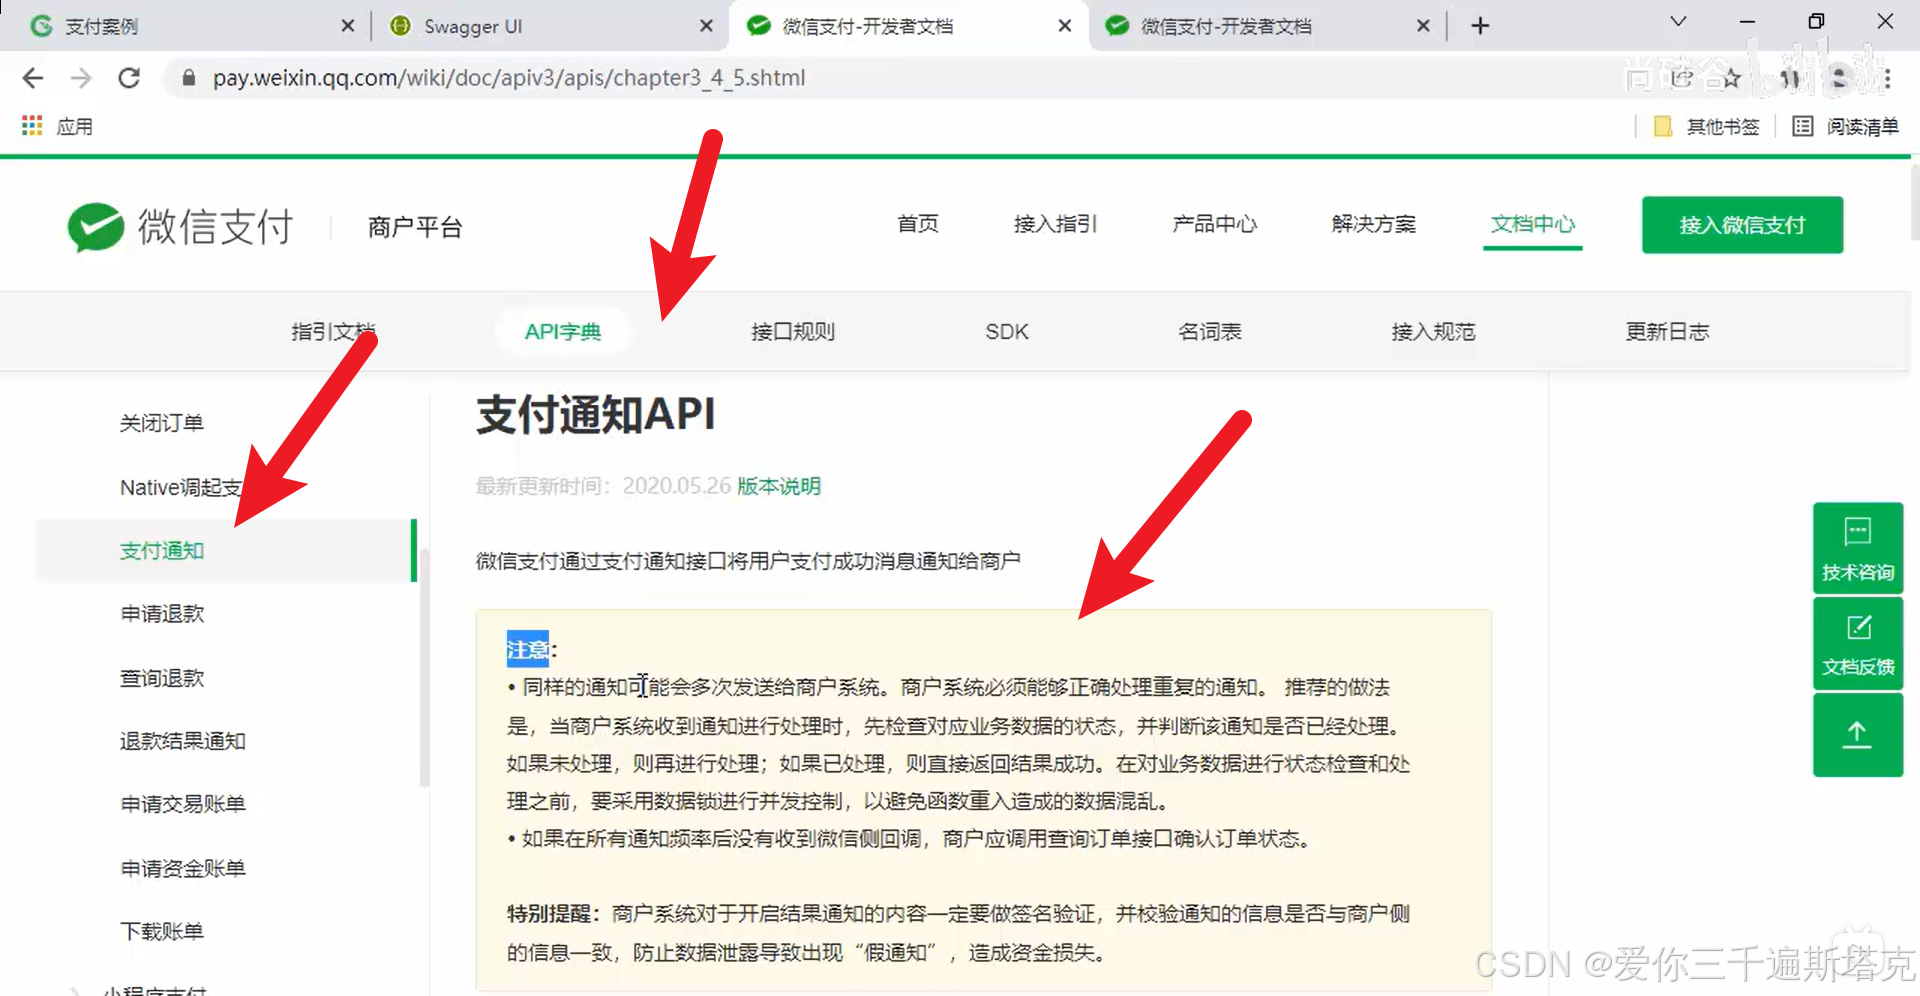
Task: Go forward in browser history
Action: (x=81, y=78)
